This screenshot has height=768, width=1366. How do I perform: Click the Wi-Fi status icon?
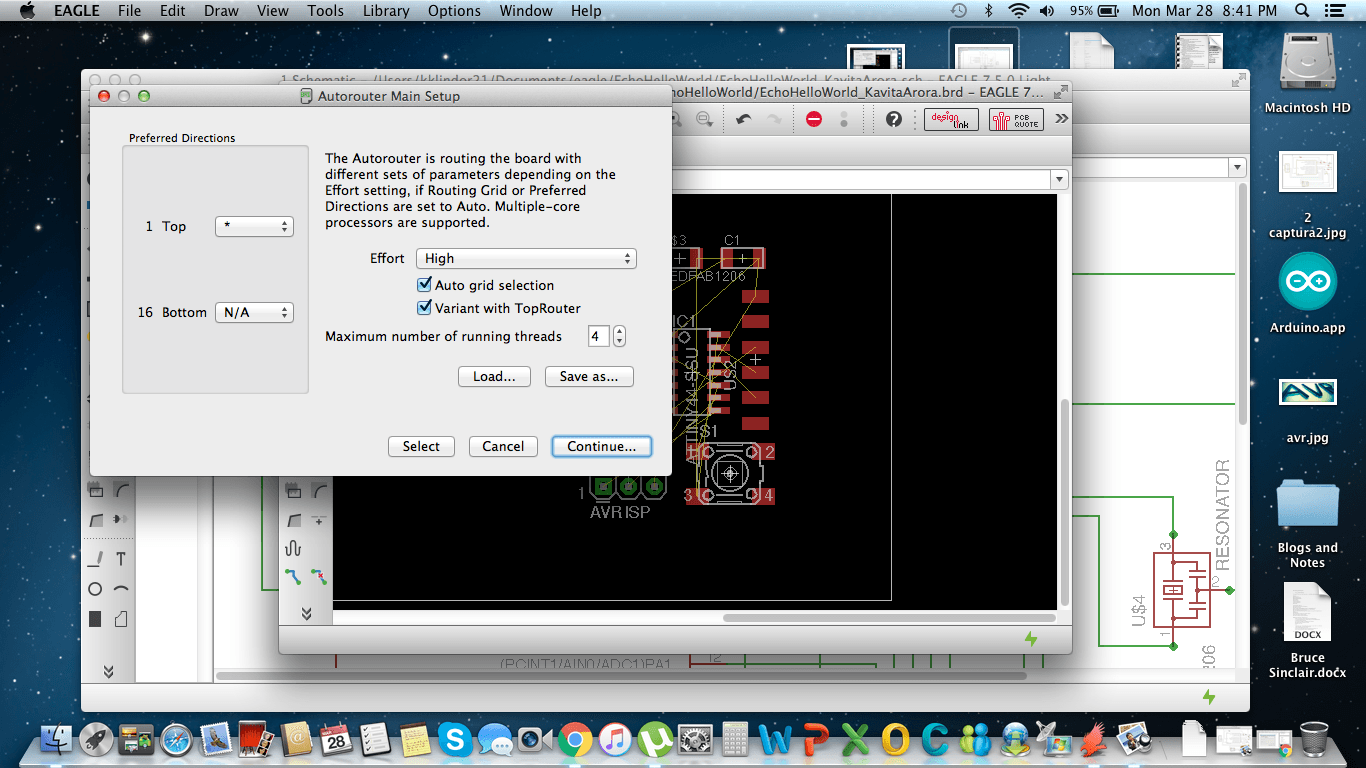click(1019, 11)
